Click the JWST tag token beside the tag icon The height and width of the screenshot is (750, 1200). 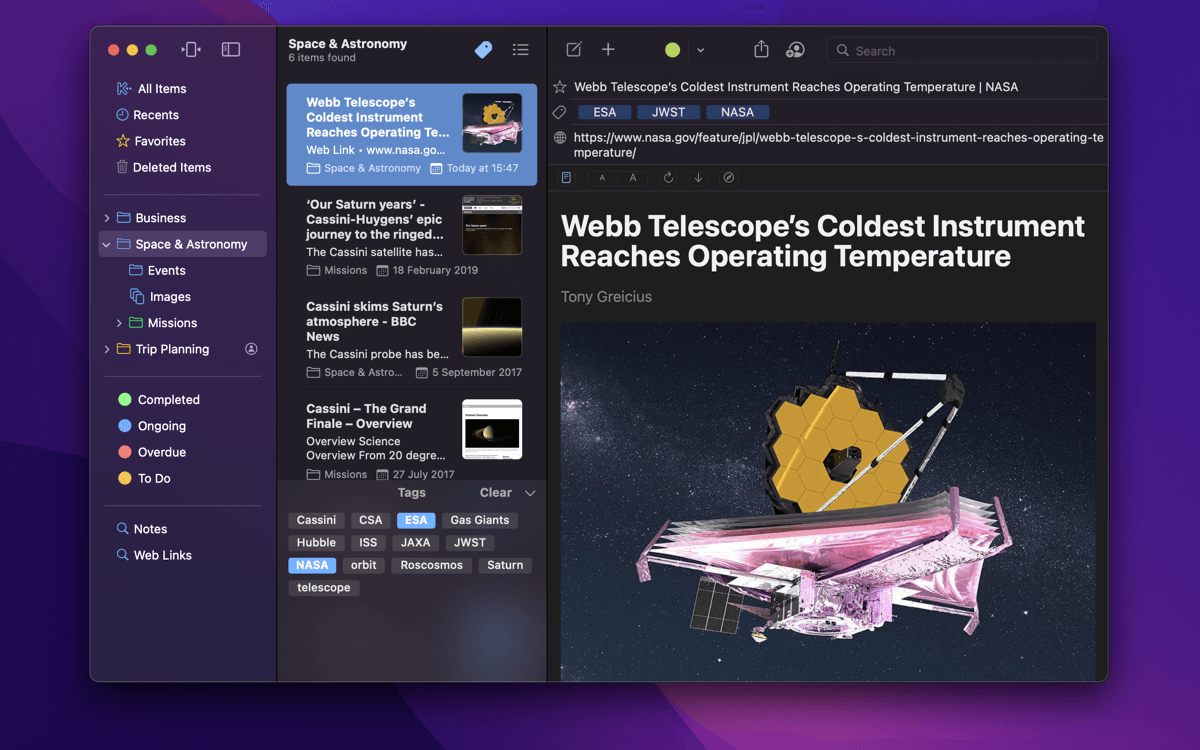point(669,112)
